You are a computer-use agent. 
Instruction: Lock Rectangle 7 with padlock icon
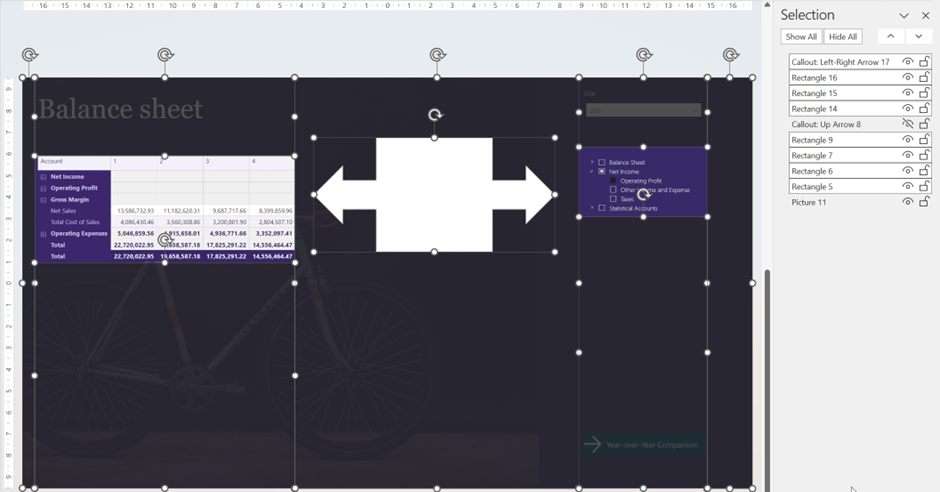tap(924, 155)
